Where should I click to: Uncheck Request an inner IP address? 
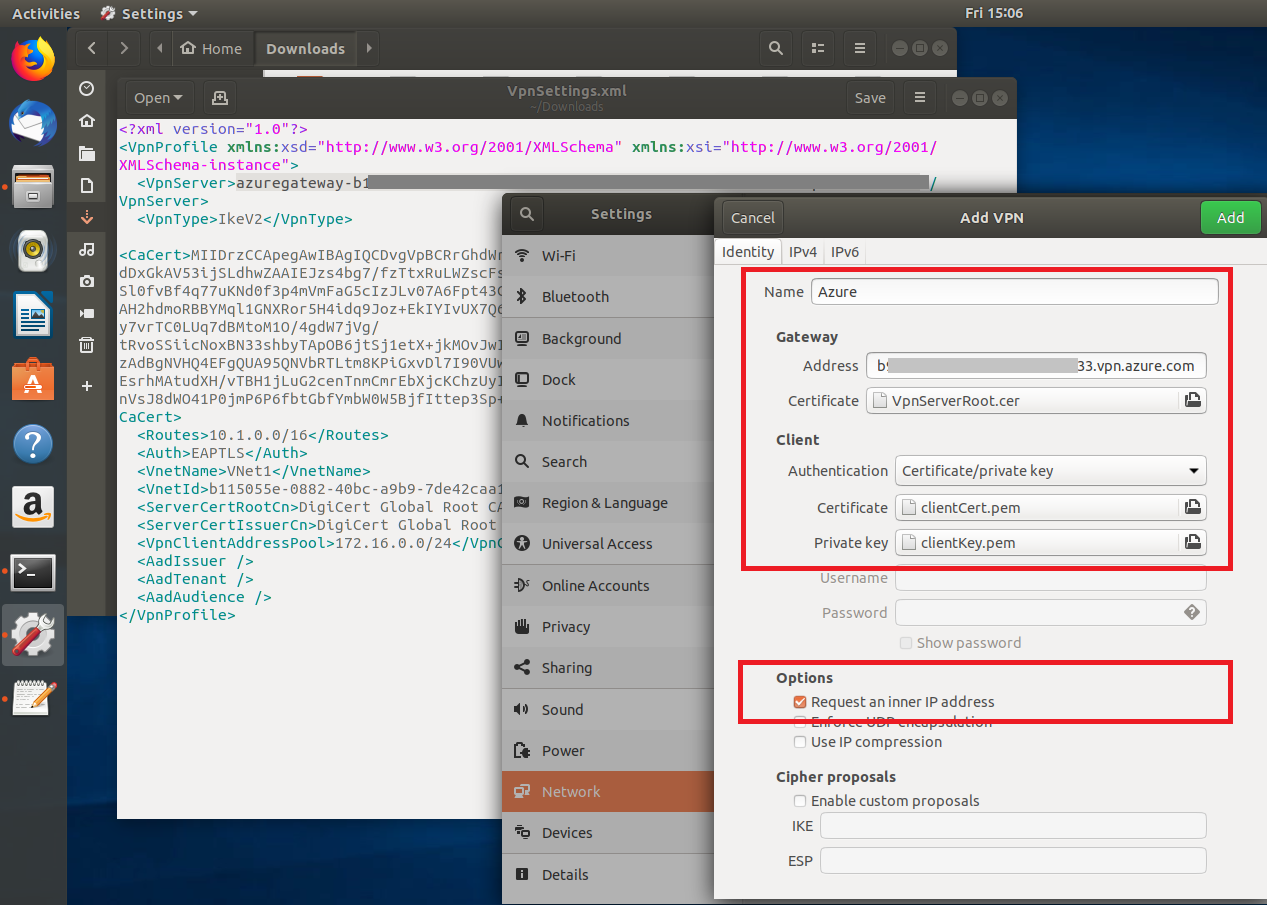[x=800, y=702]
